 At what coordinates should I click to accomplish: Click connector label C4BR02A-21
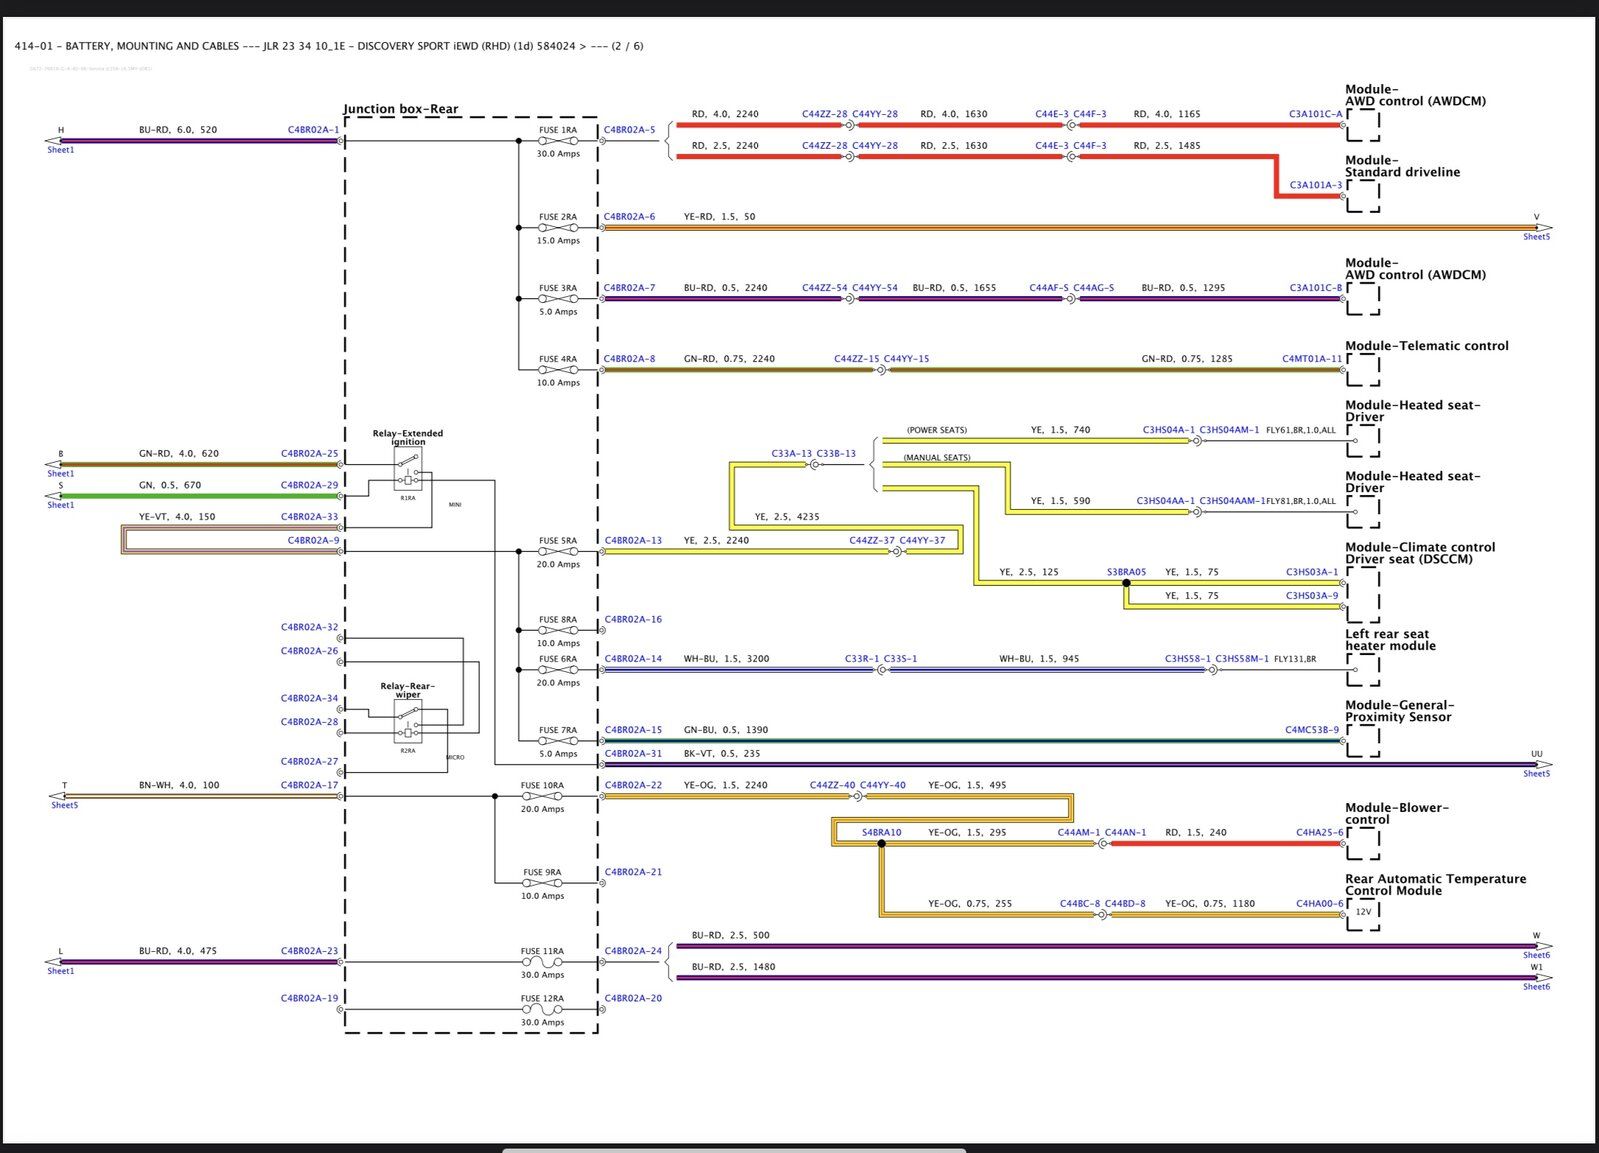(633, 872)
